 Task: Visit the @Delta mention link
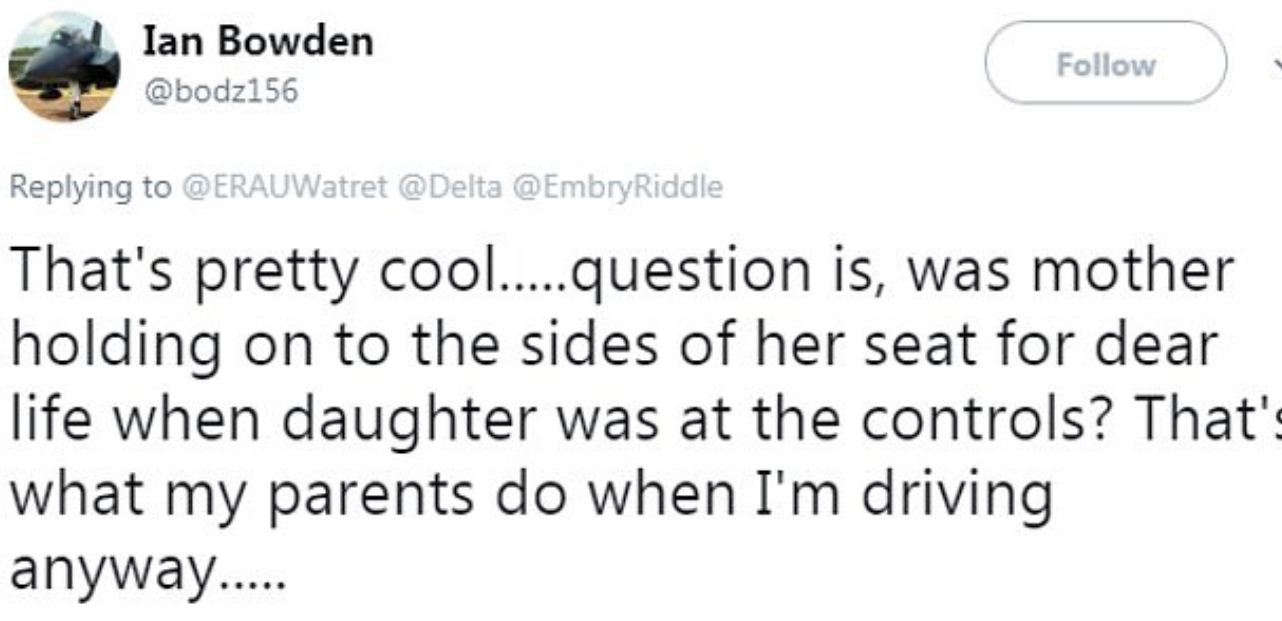click(450, 188)
